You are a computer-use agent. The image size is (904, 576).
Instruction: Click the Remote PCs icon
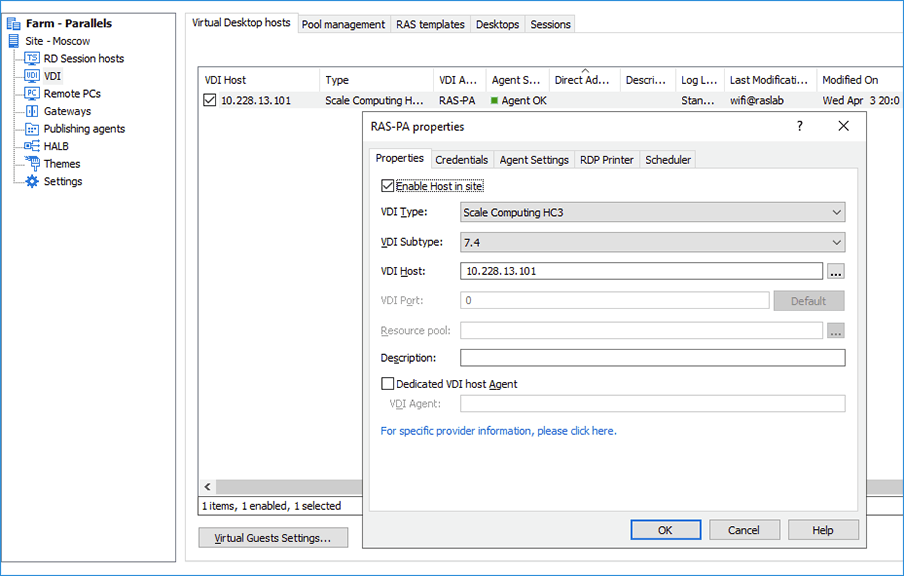click(32, 93)
